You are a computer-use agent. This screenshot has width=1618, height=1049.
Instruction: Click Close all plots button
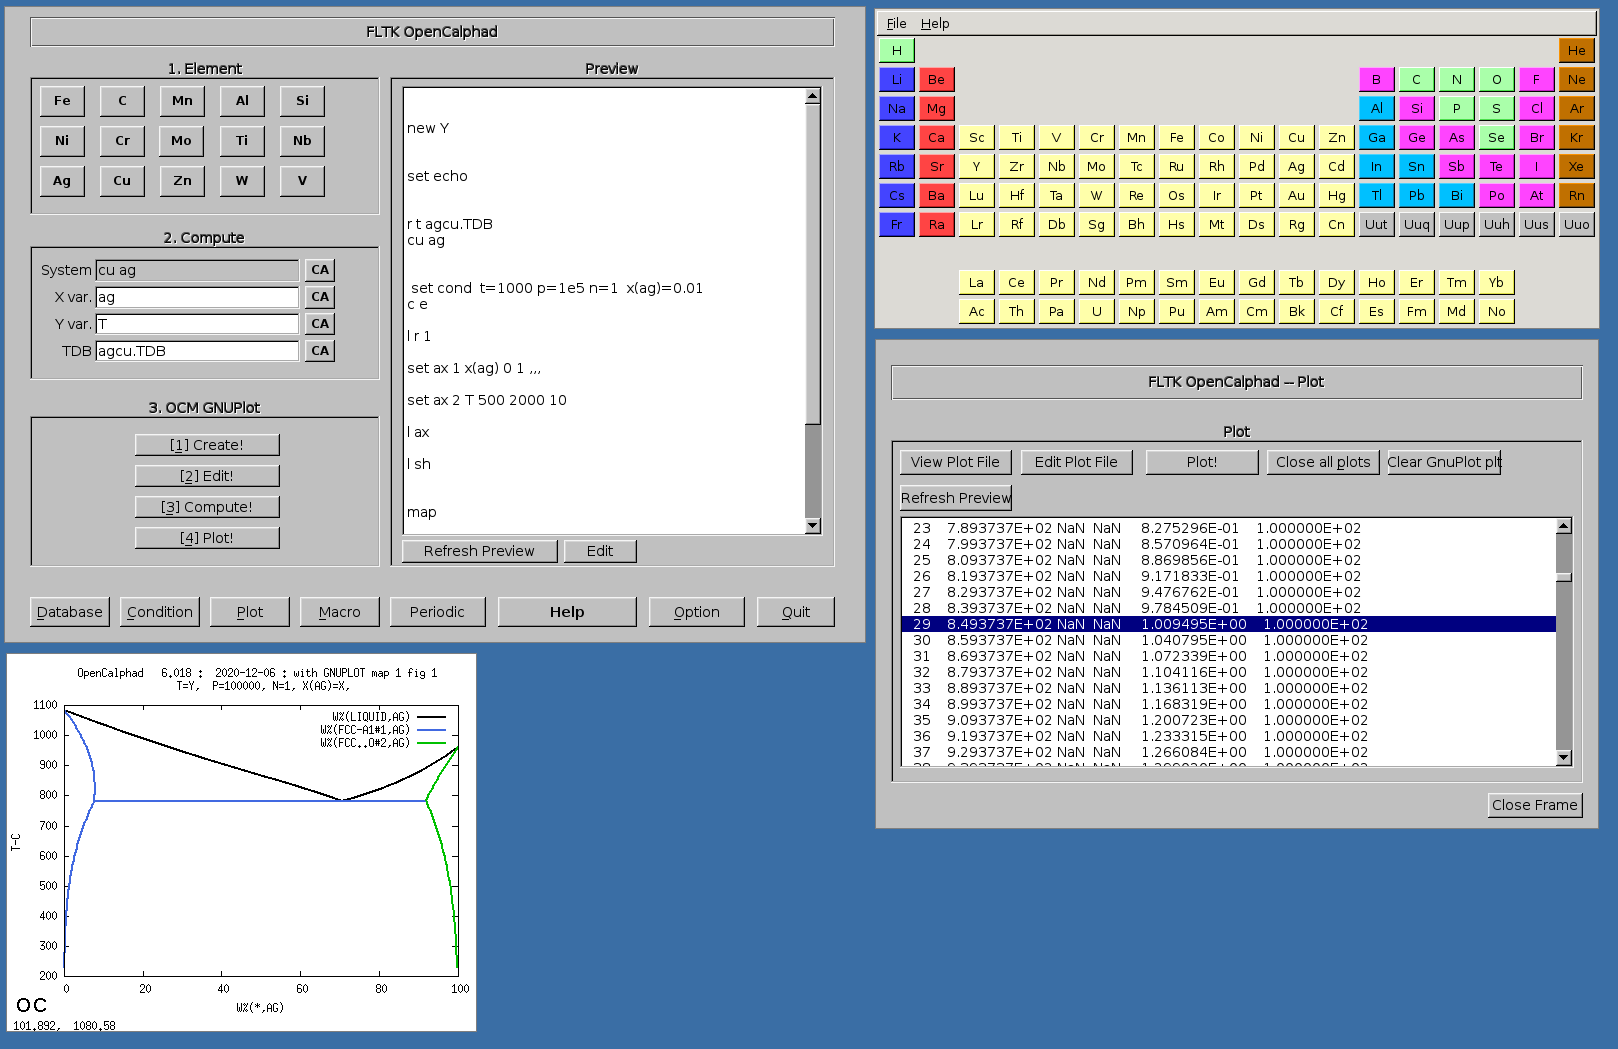click(1323, 462)
